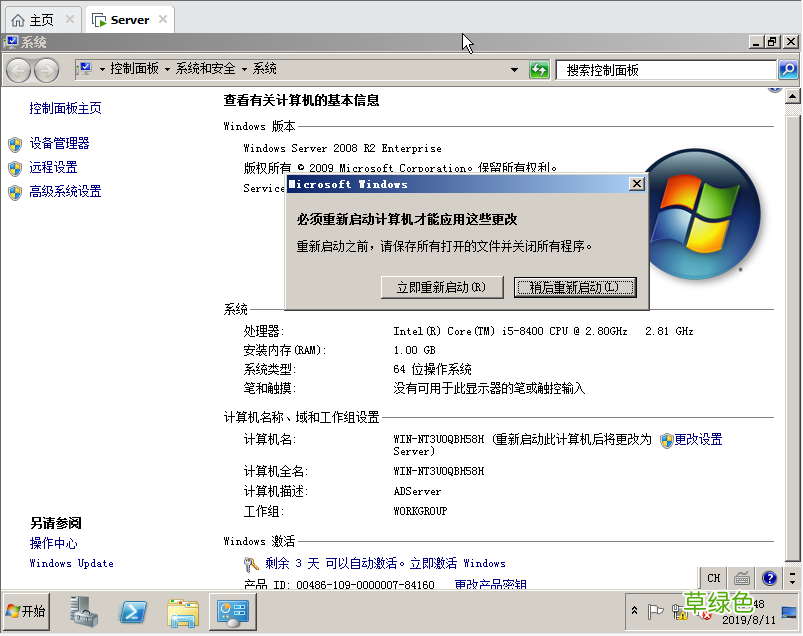This screenshot has height=636, width=803.
Task: Switch to the Server tab
Action: click(128, 18)
